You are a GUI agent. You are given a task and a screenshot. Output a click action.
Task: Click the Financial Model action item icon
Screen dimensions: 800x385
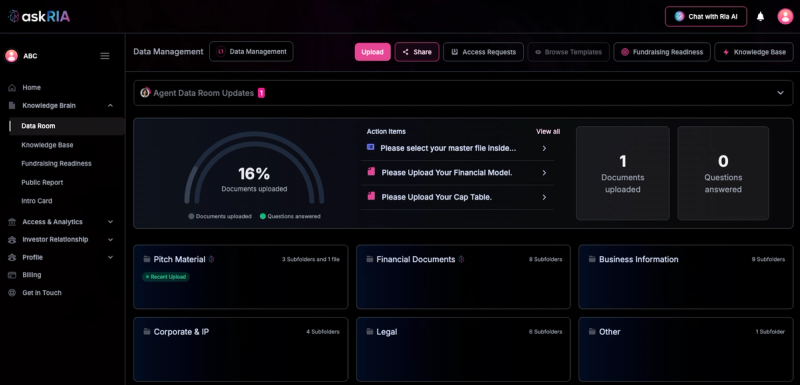(x=371, y=172)
